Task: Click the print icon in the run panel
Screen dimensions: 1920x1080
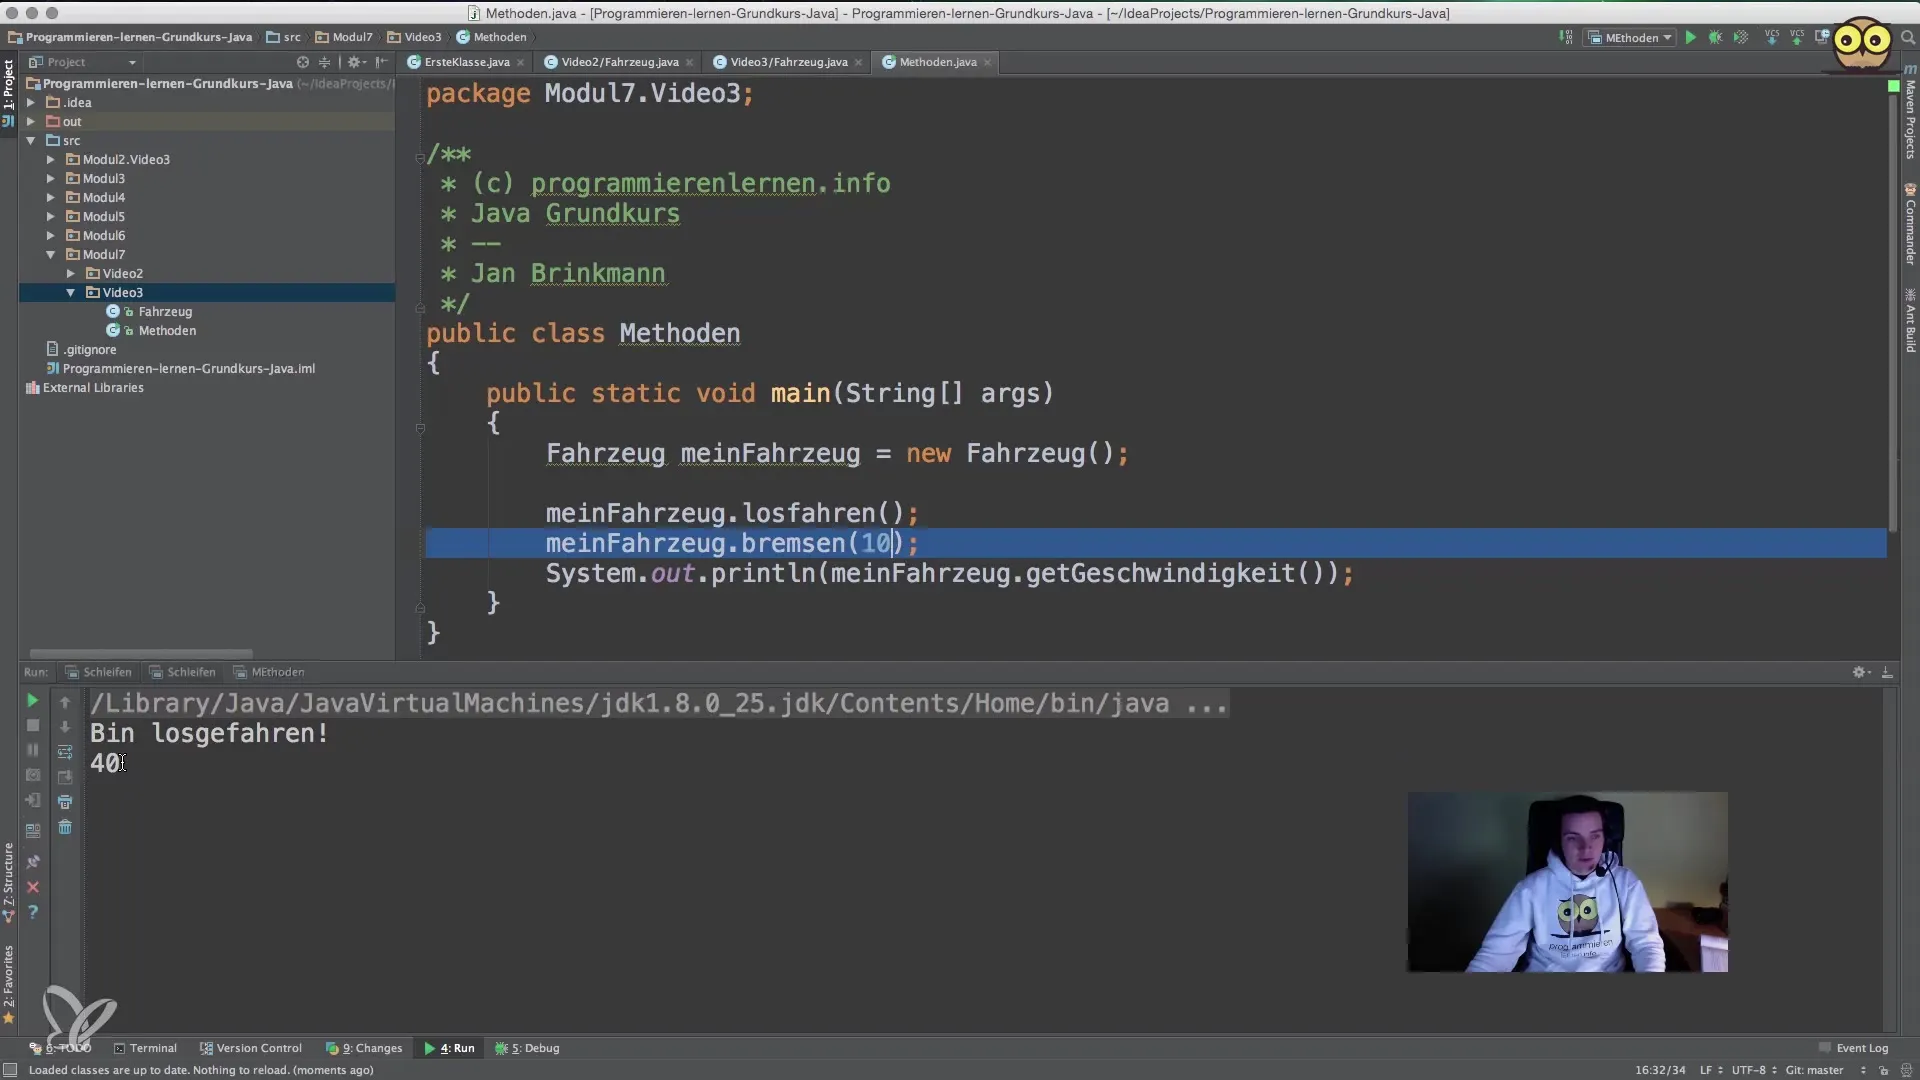Action: tap(65, 802)
